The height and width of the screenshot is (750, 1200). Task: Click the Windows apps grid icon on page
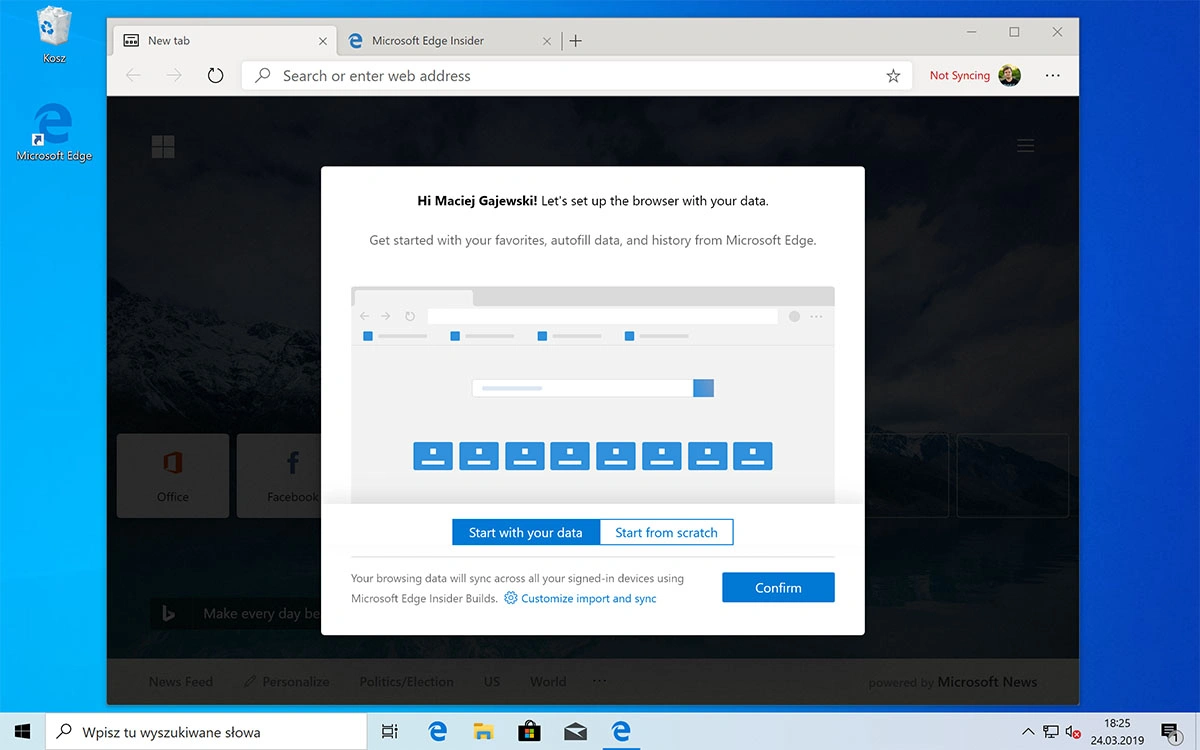coord(163,147)
